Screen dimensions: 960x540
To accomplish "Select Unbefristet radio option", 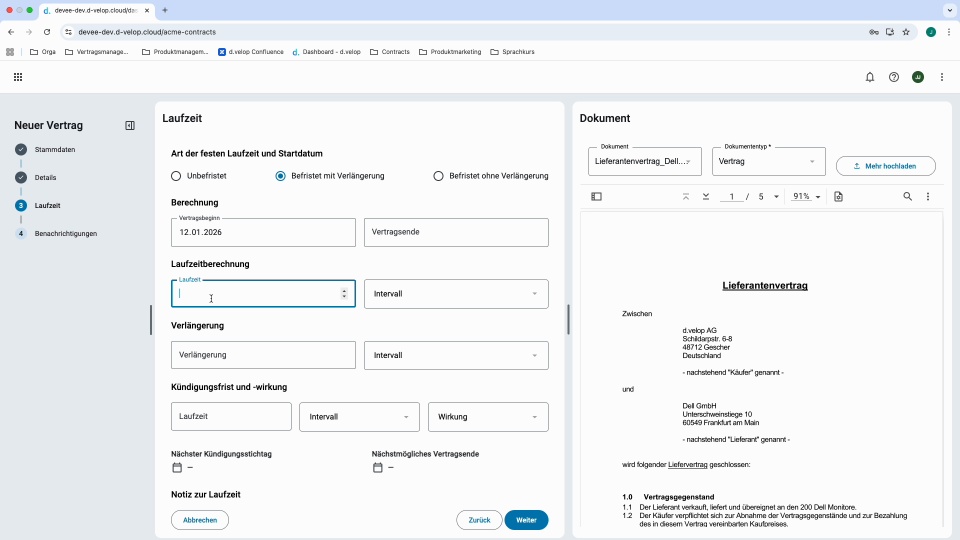I will click(x=176, y=176).
